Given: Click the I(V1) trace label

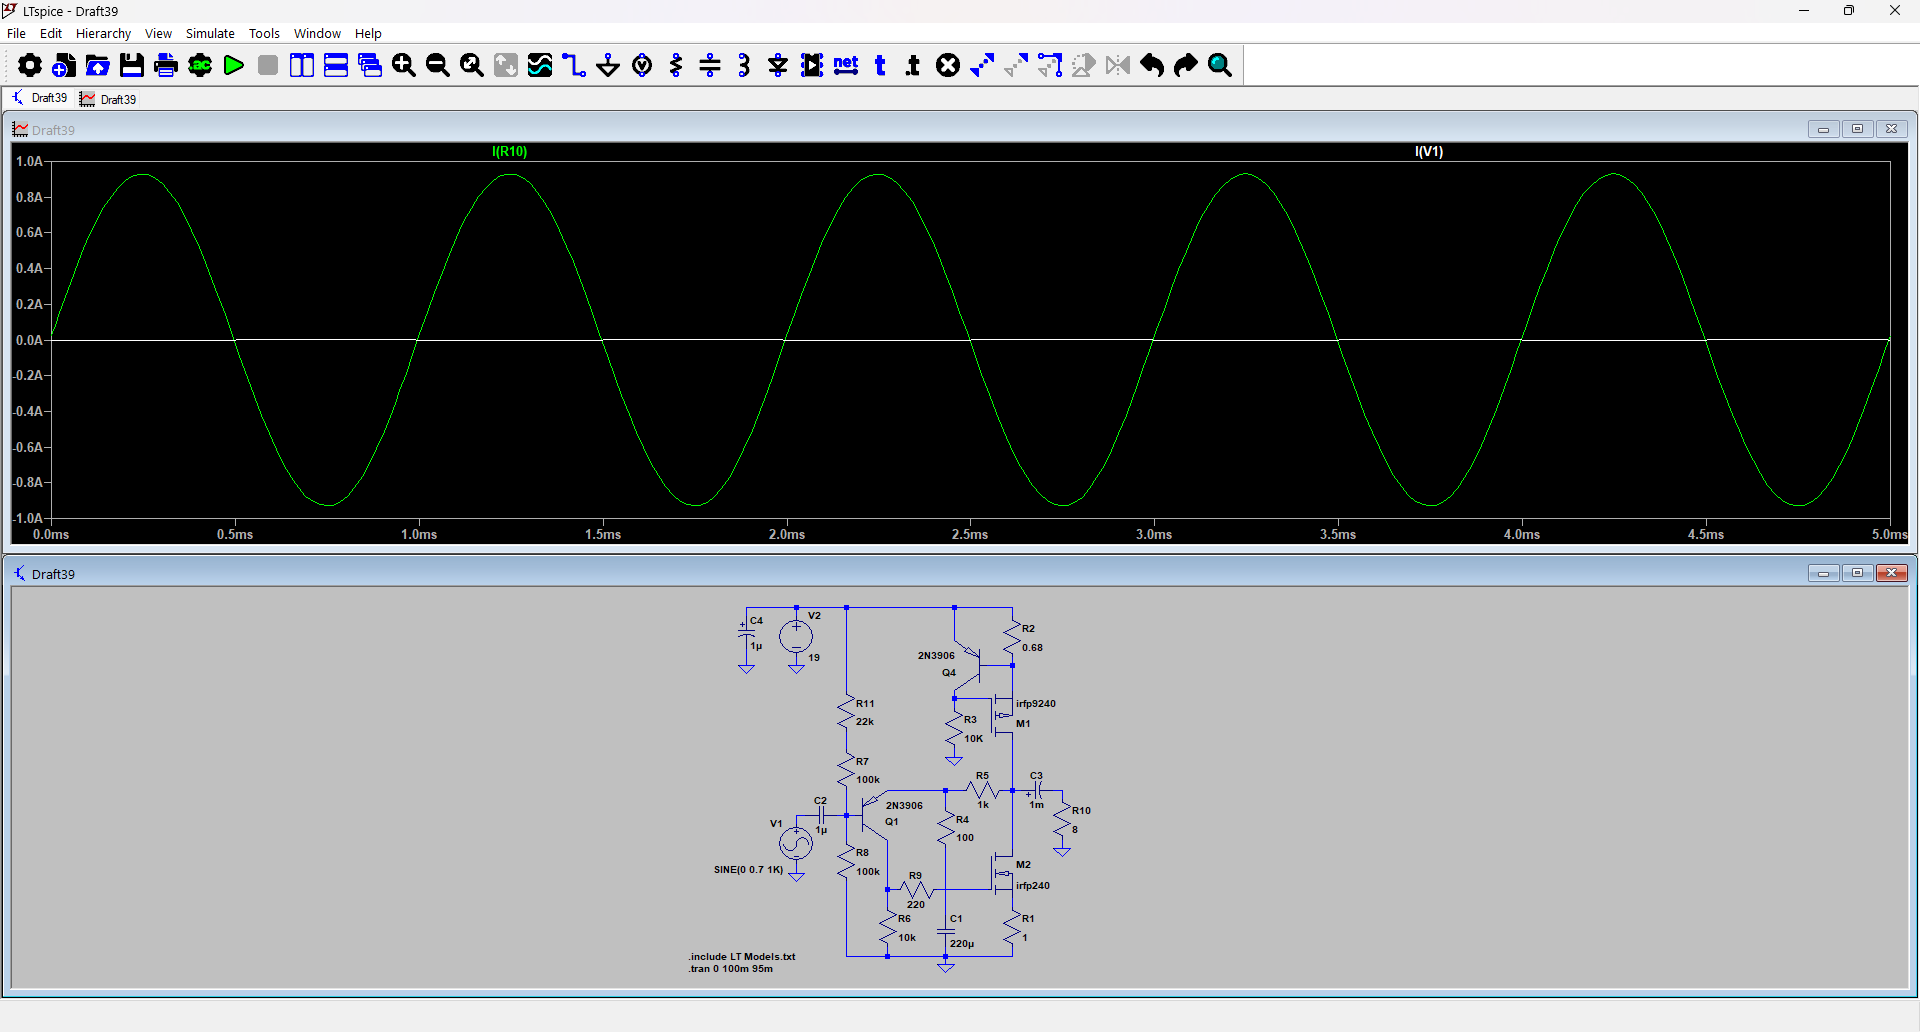Looking at the screenshot, I should [x=1429, y=151].
